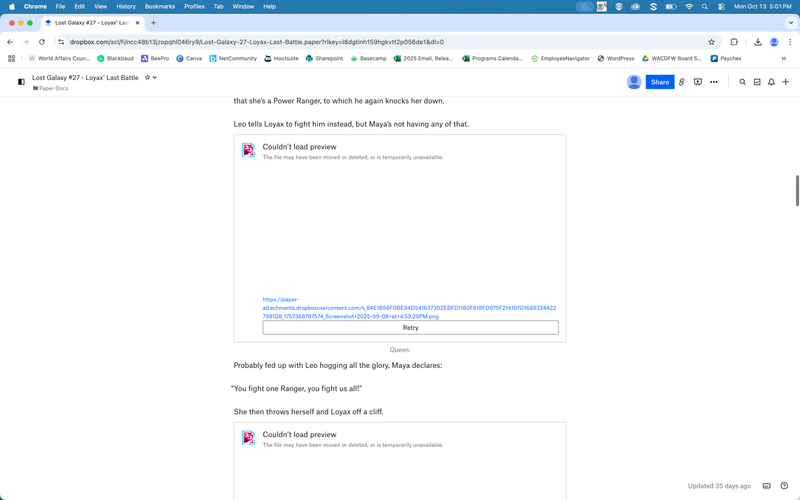The width and height of the screenshot is (800, 500).
Task: Open keyboard shortcuts icon at bottom
Action: (x=767, y=486)
